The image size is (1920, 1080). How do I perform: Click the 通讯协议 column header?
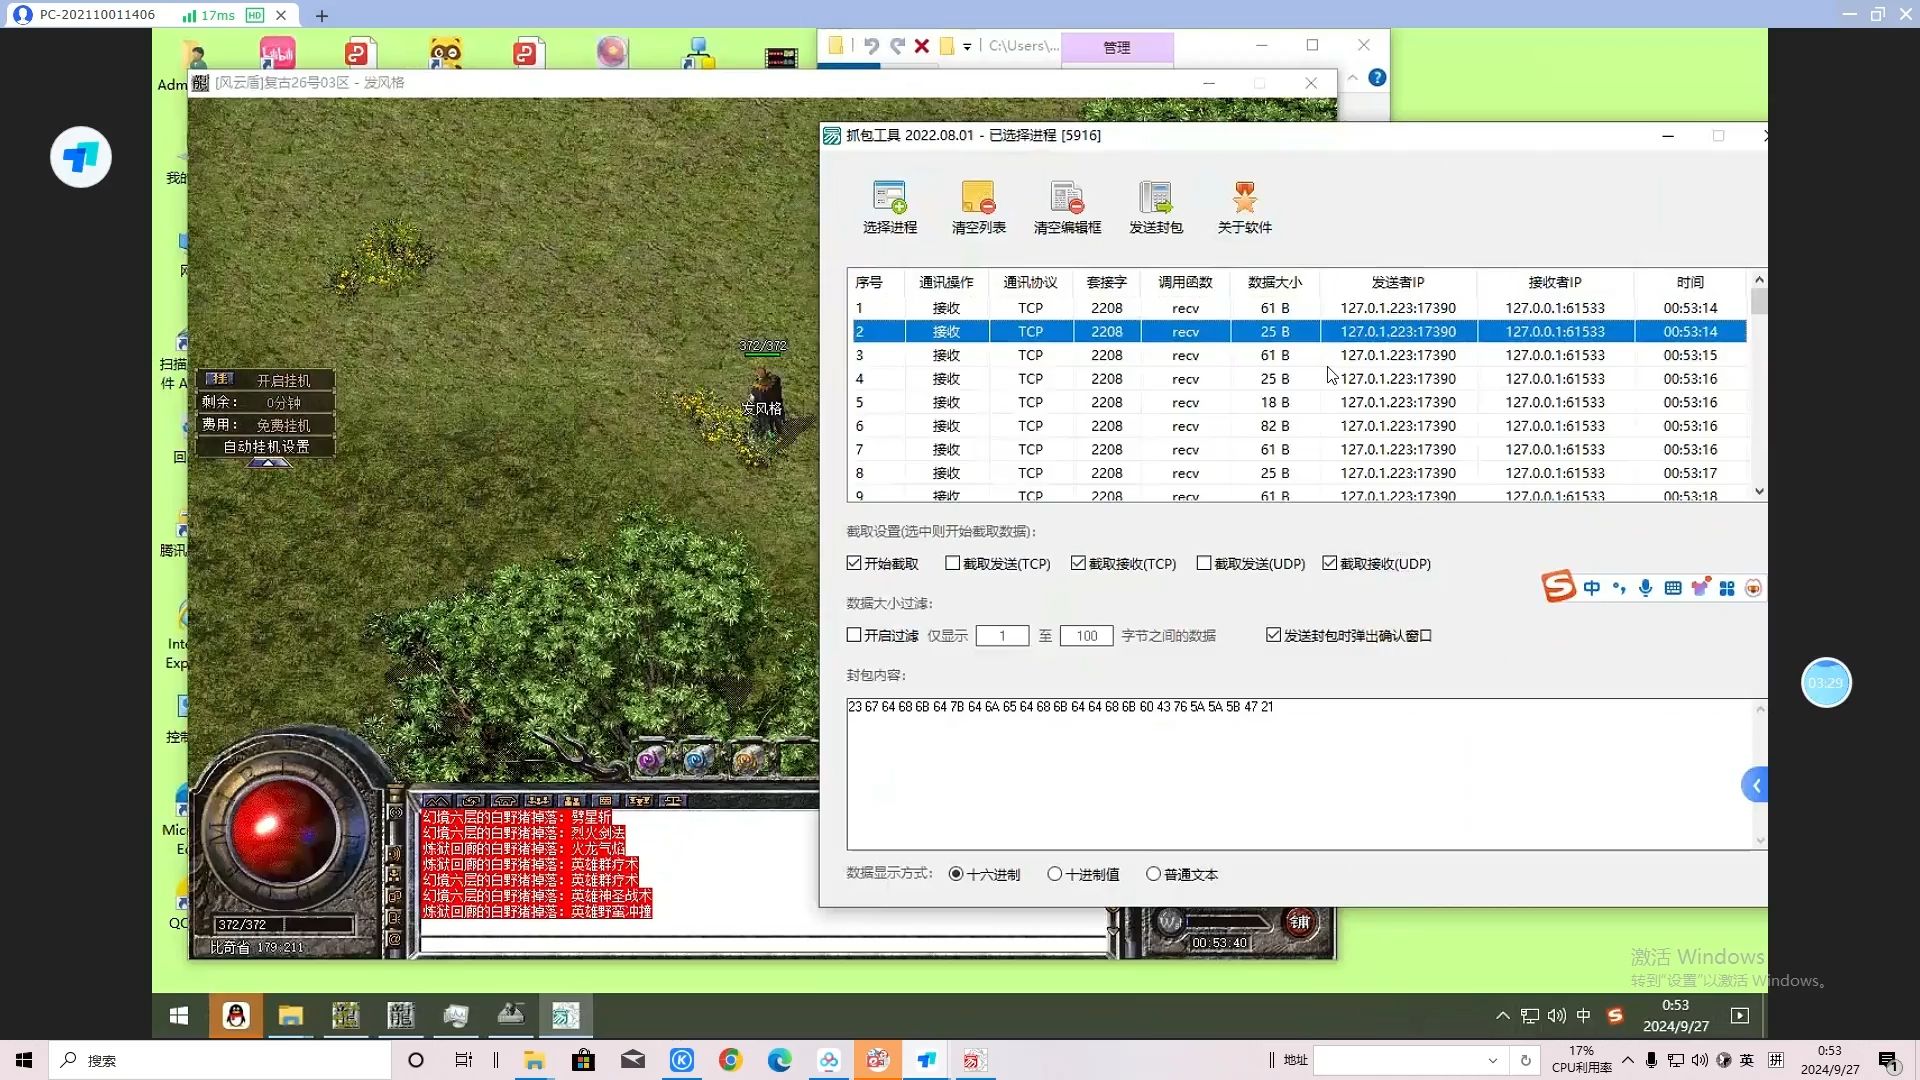coord(1030,282)
